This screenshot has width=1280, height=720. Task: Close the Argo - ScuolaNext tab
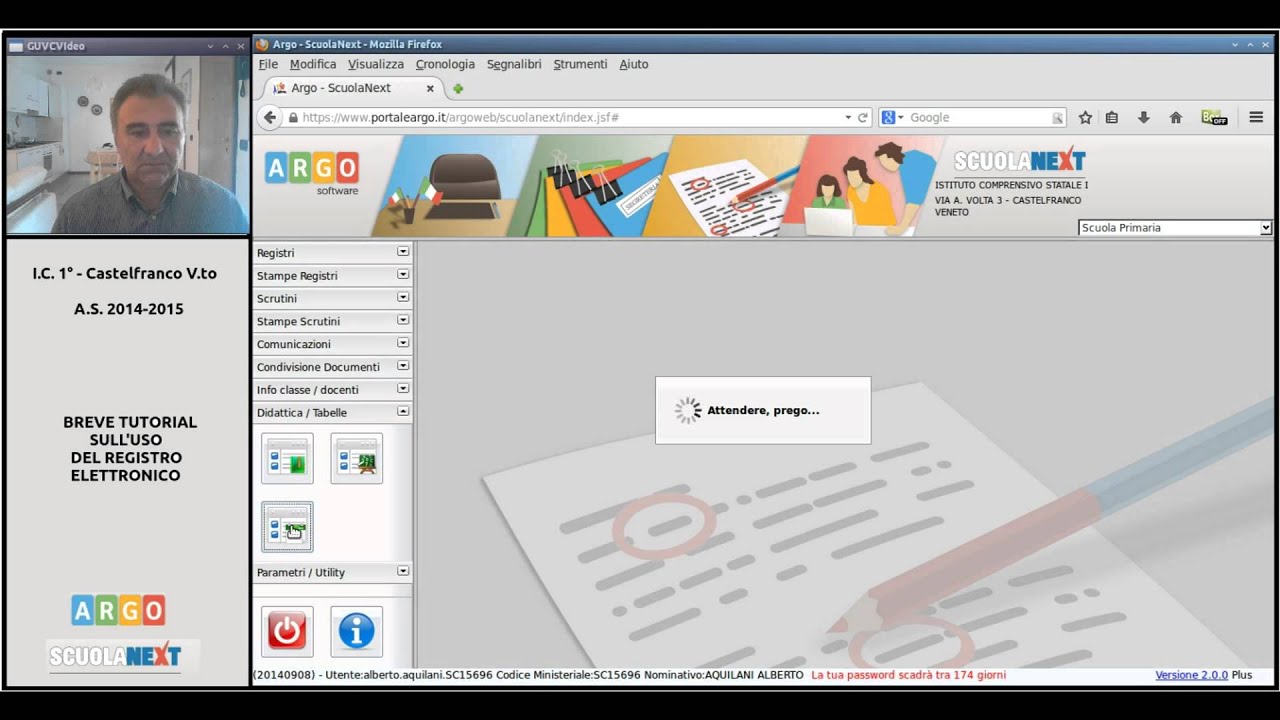tap(430, 88)
